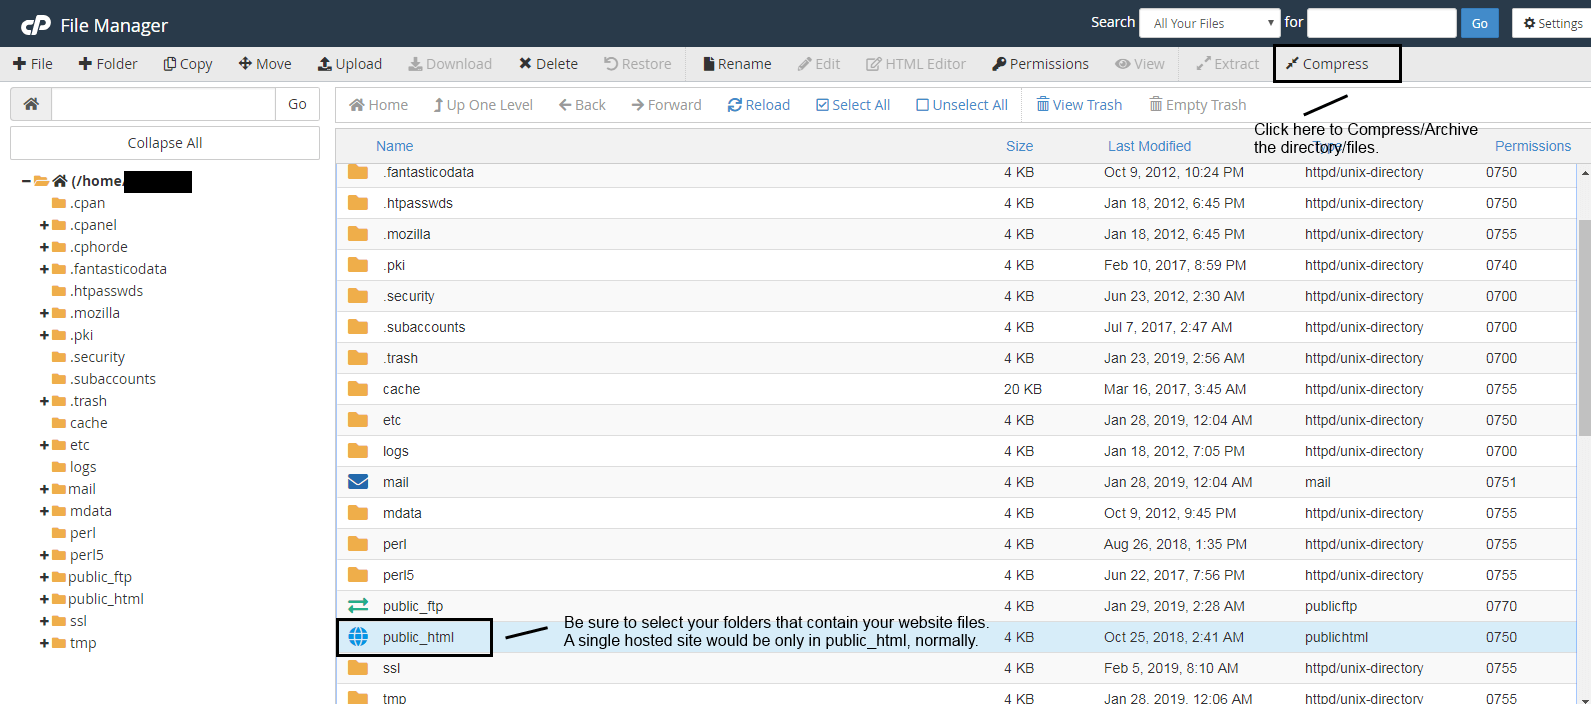Open the Settings button
1591x704 pixels.
[1553, 23]
